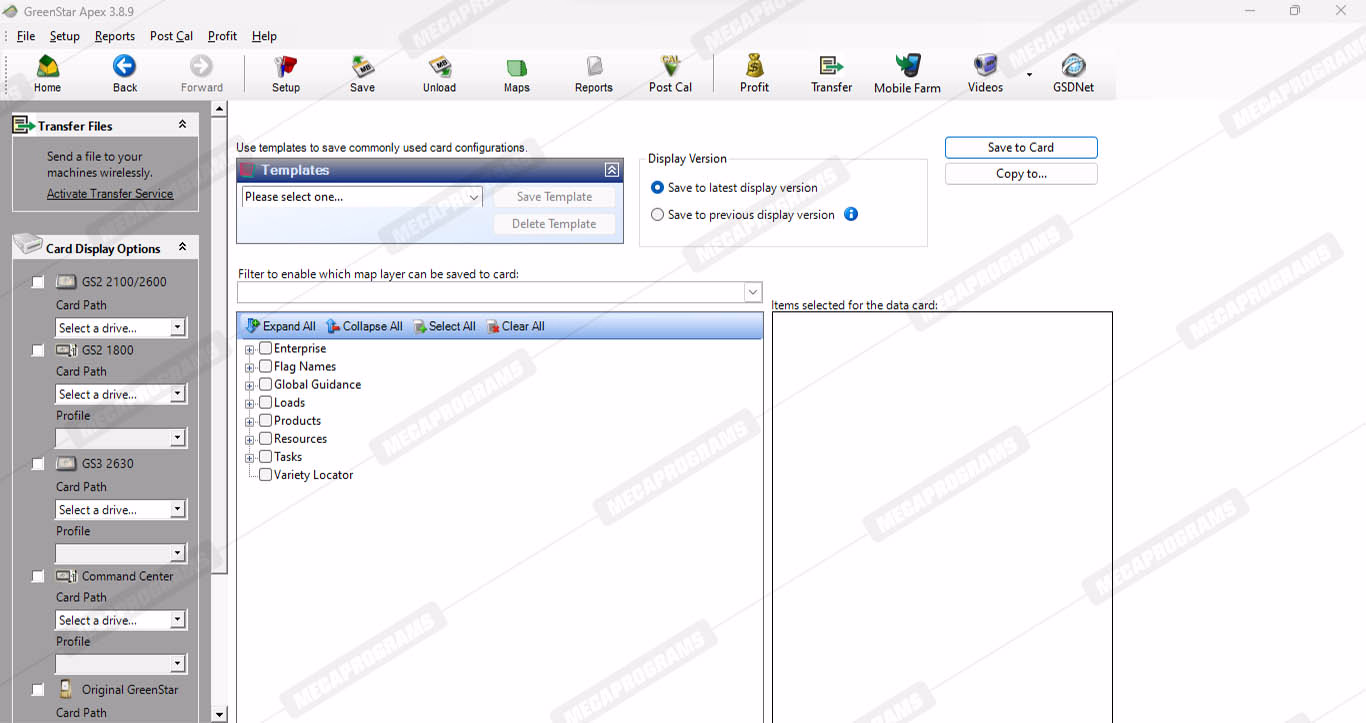The image size is (1366, 723).
Task: Click the Save toolbar icon
Action: 362,74
